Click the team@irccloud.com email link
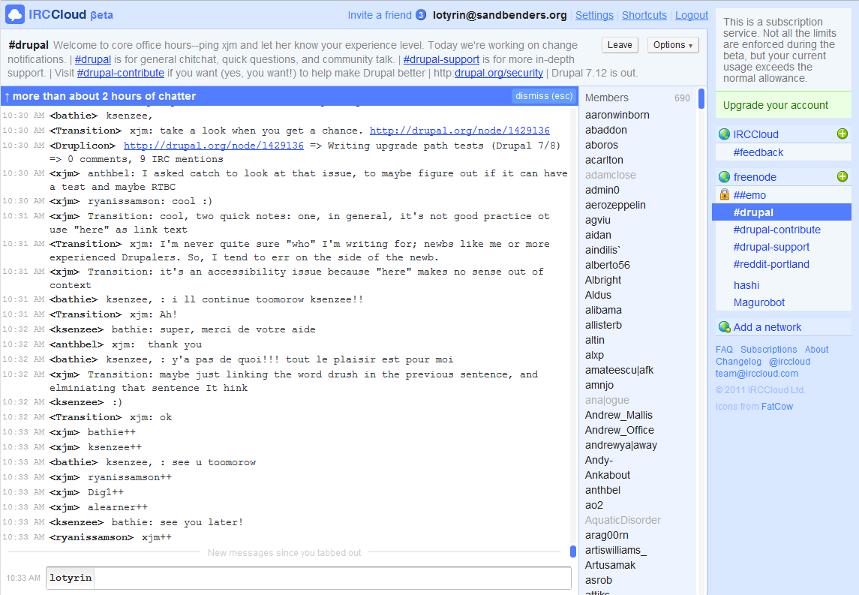Viewport: 859px width, 595px height. pos(757,374)
